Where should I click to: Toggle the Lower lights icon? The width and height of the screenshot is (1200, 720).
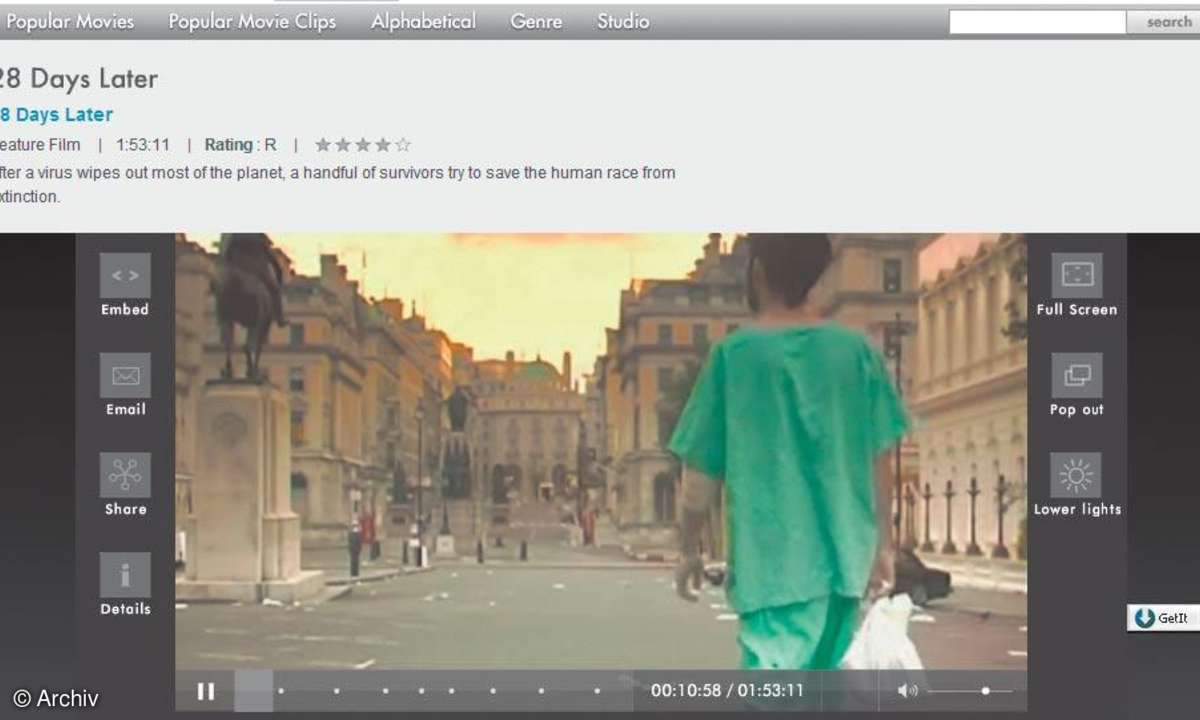pos(1076,475)
